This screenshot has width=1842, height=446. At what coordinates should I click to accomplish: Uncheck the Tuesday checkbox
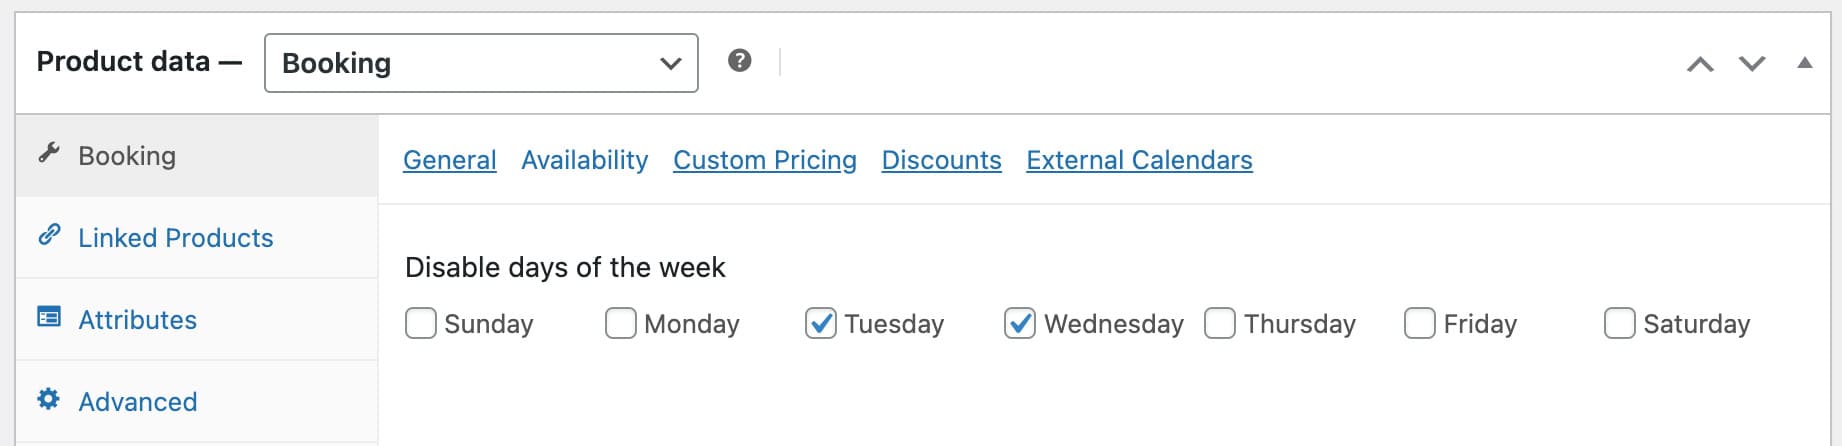coord(821,323)
